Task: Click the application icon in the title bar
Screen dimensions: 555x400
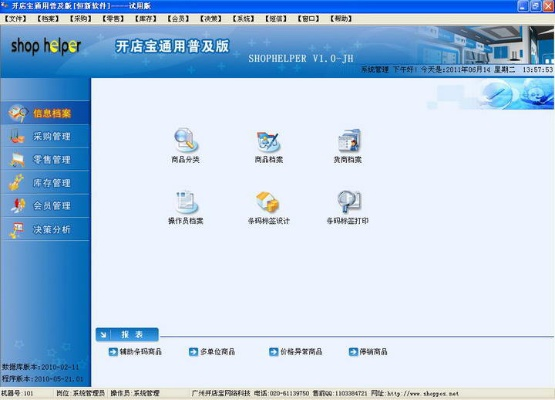Action: pyautogui.click(x=5, y=5)
